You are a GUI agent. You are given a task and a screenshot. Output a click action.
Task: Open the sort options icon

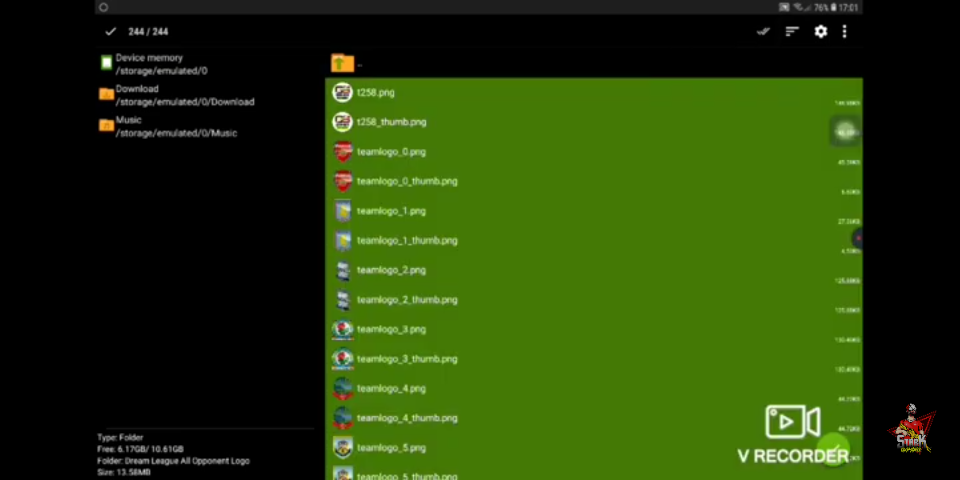point(792,32)
